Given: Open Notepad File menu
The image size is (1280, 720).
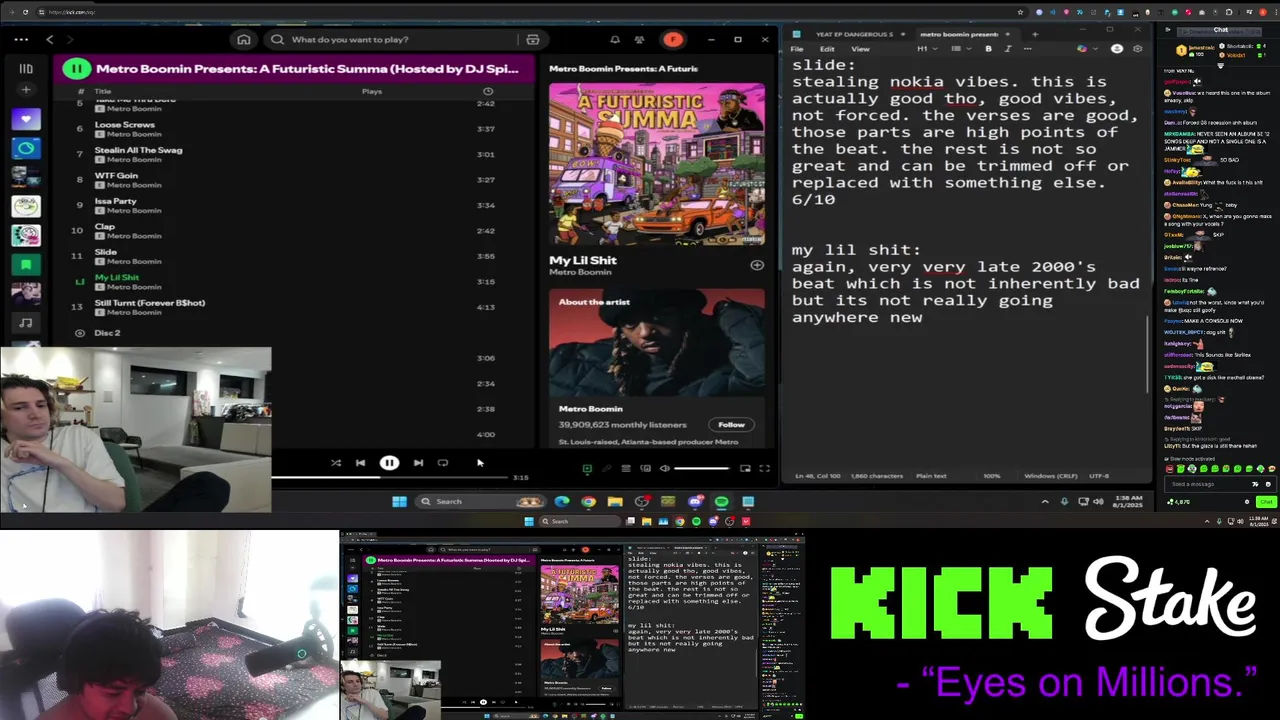Looking at the screenshot, I should click(797, 49).
